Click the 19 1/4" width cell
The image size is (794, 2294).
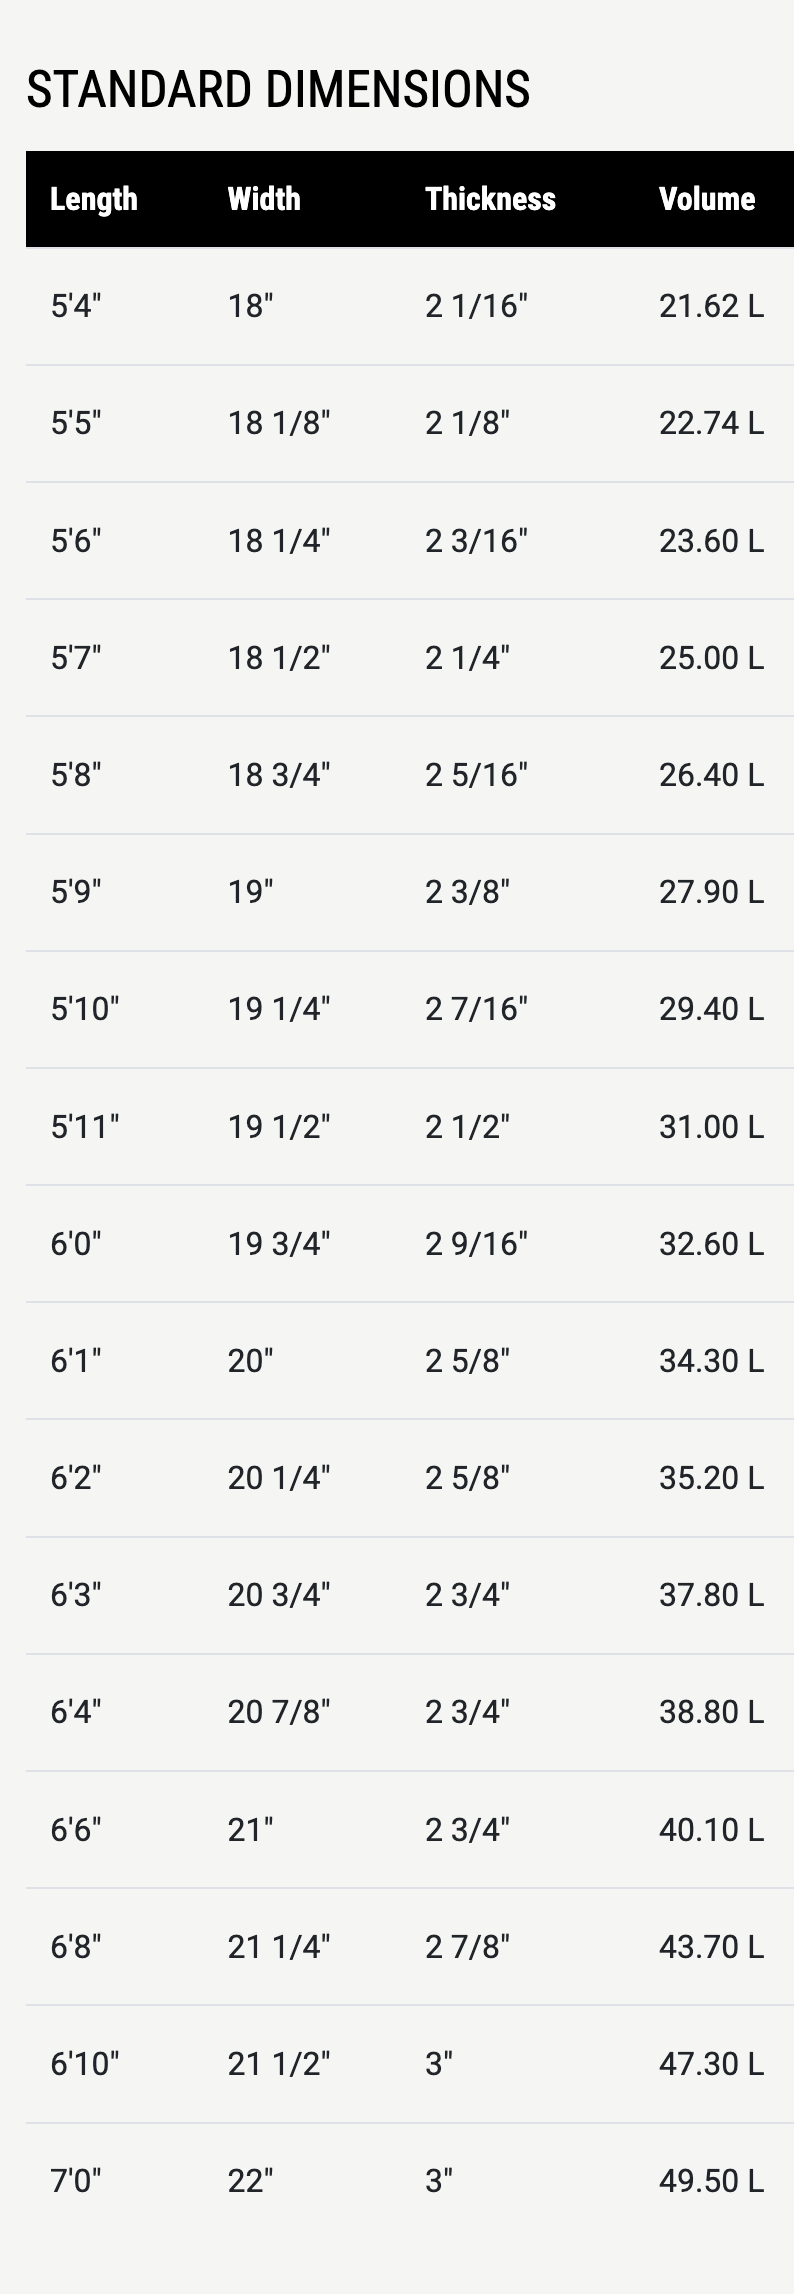click(x=279, y=1009)
